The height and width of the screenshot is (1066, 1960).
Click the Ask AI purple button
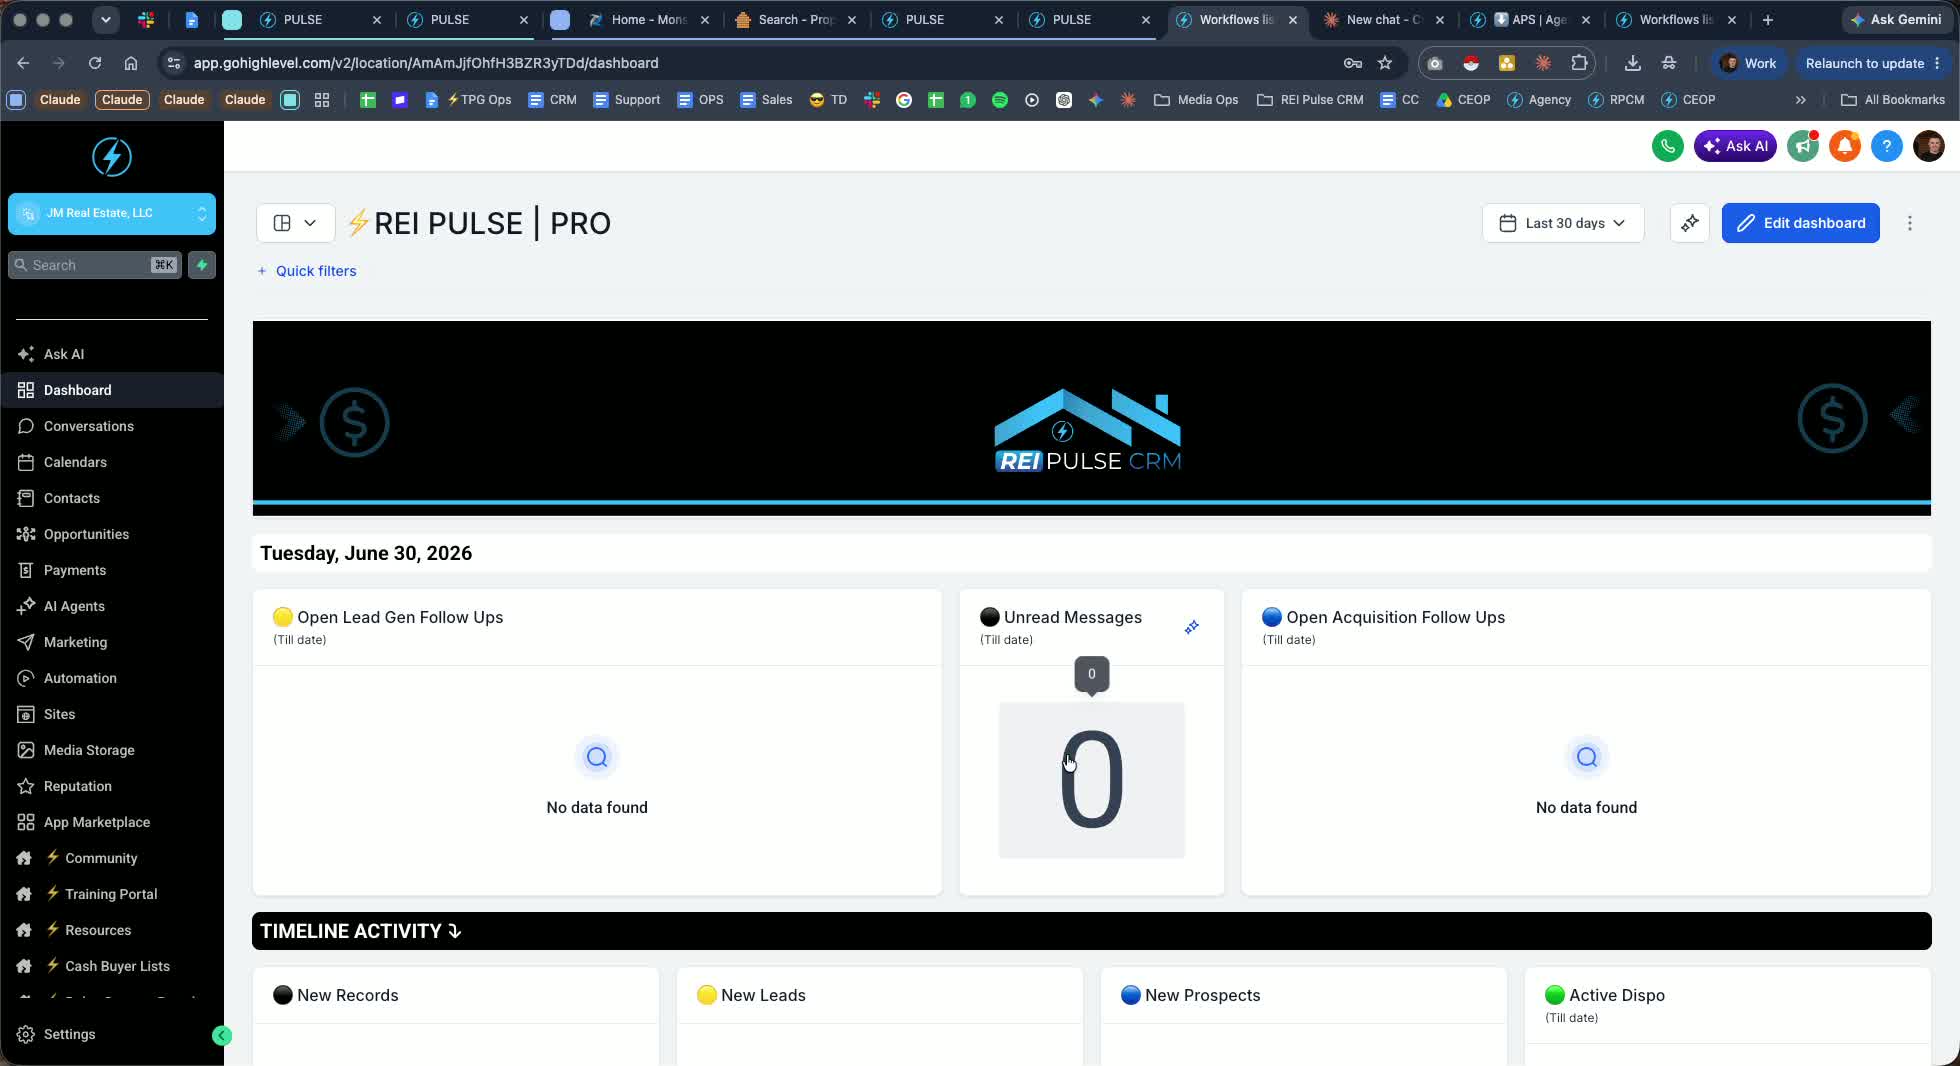click(1735, 146)
